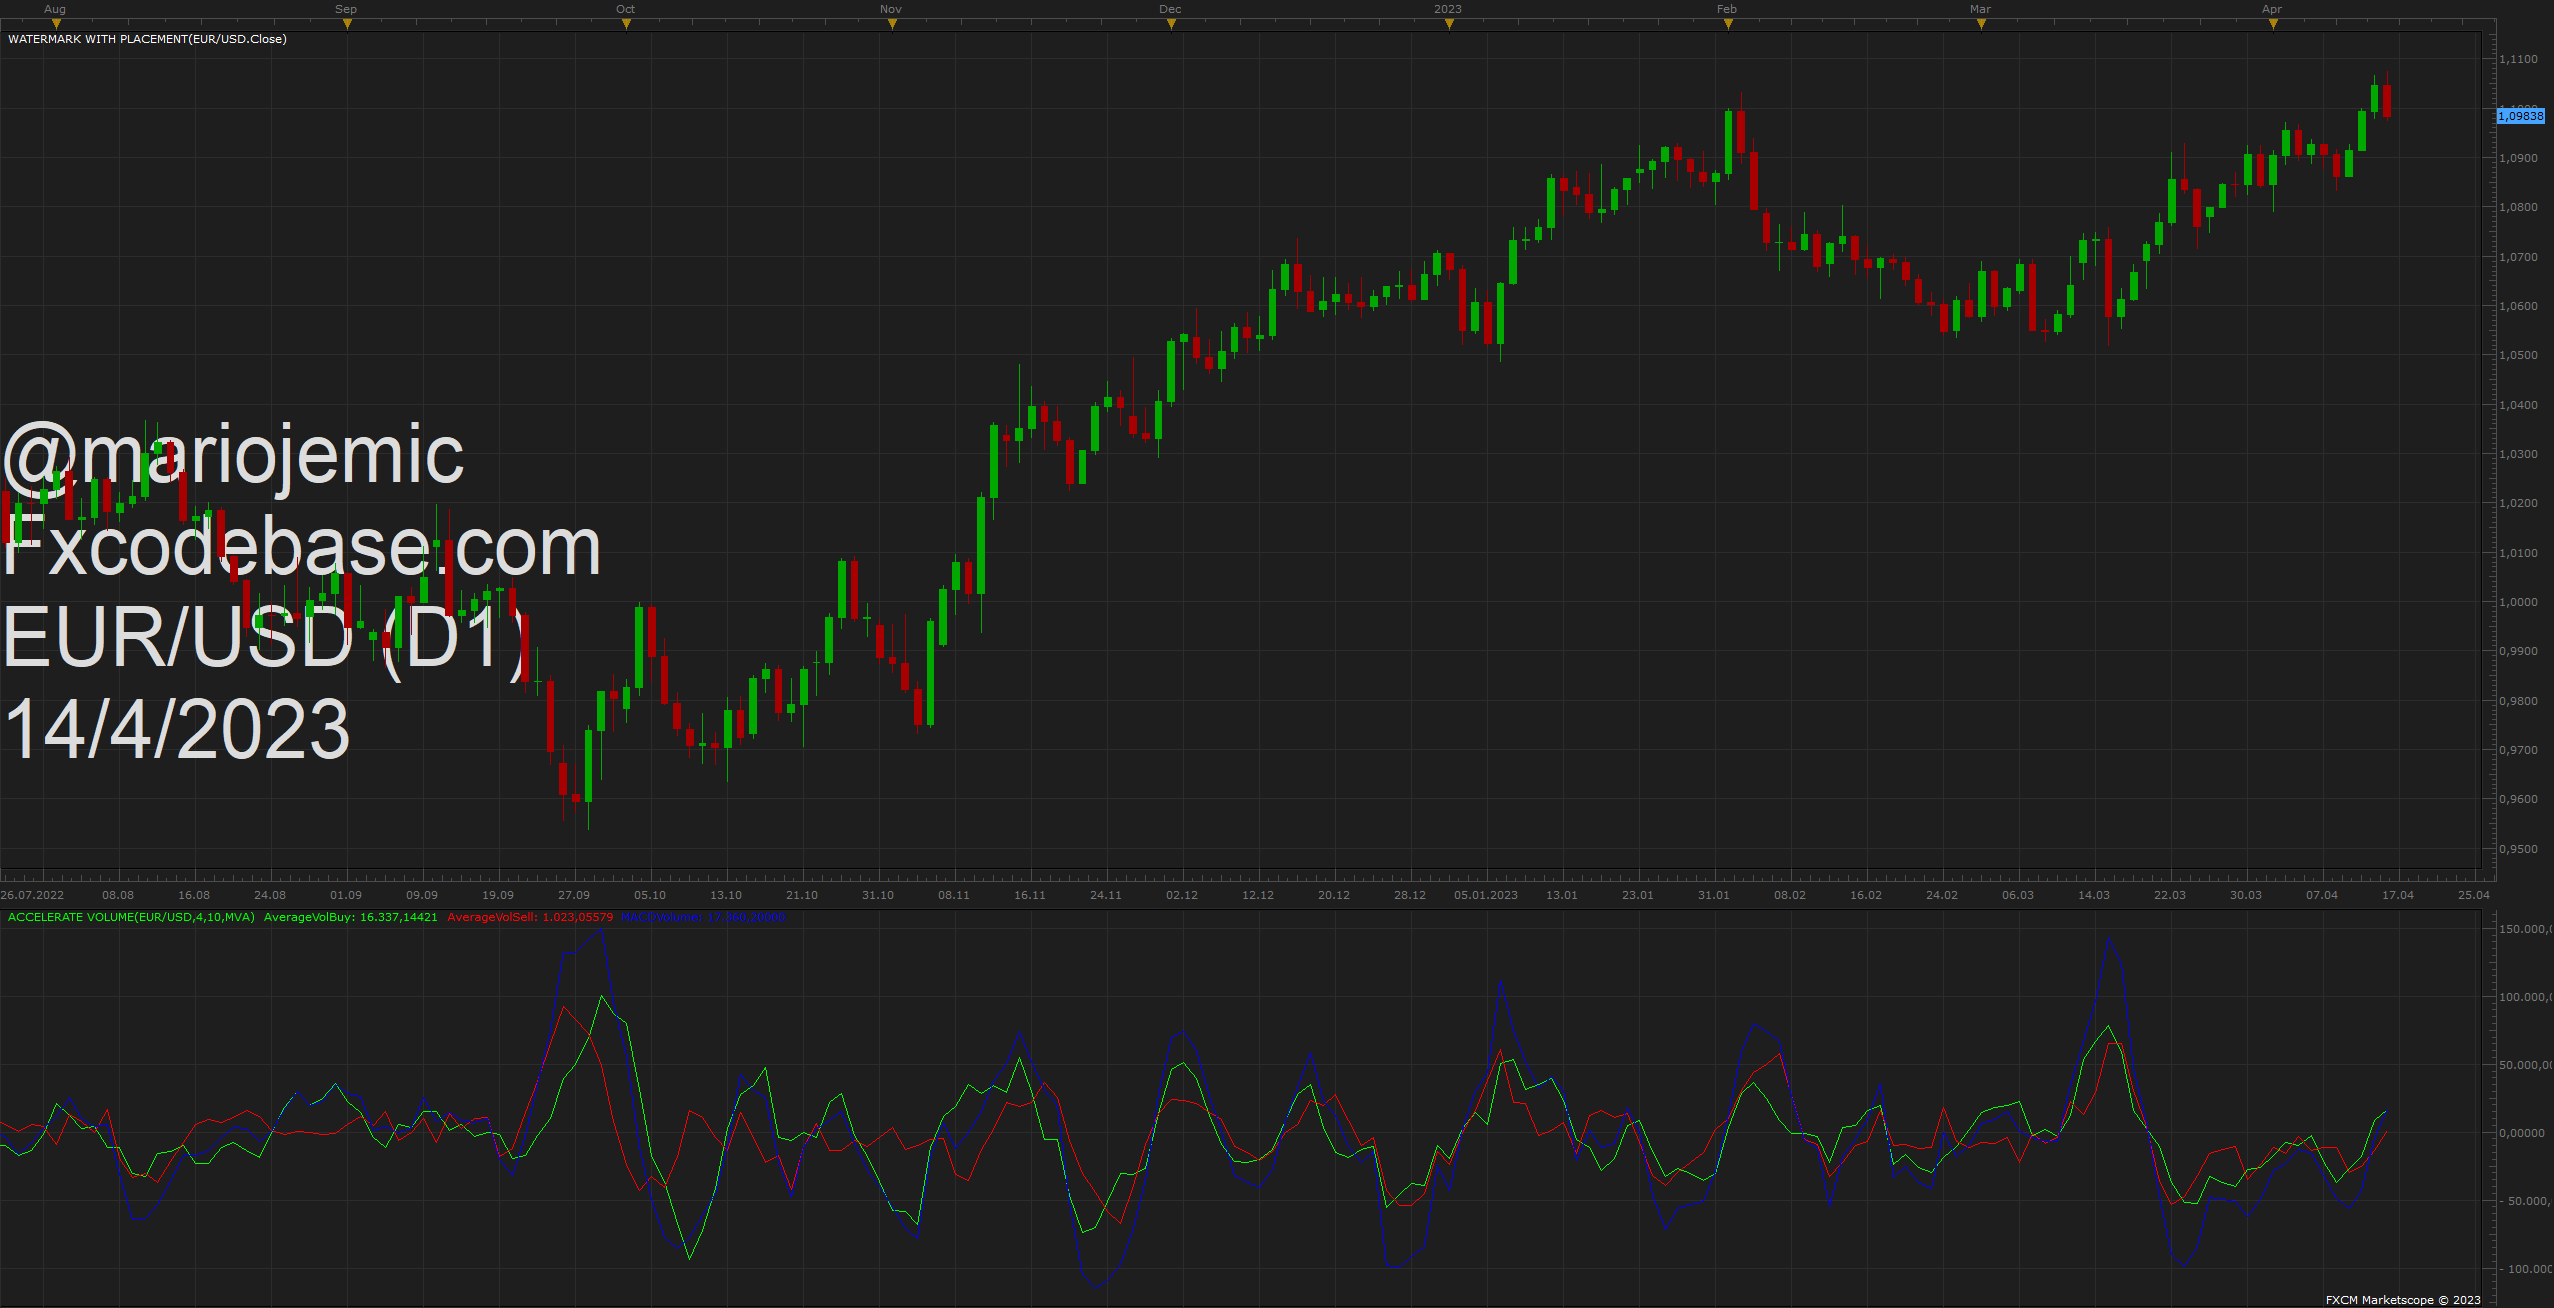
Task: Click the 26.07.2022 date axis label
Action: click(32, 895)
